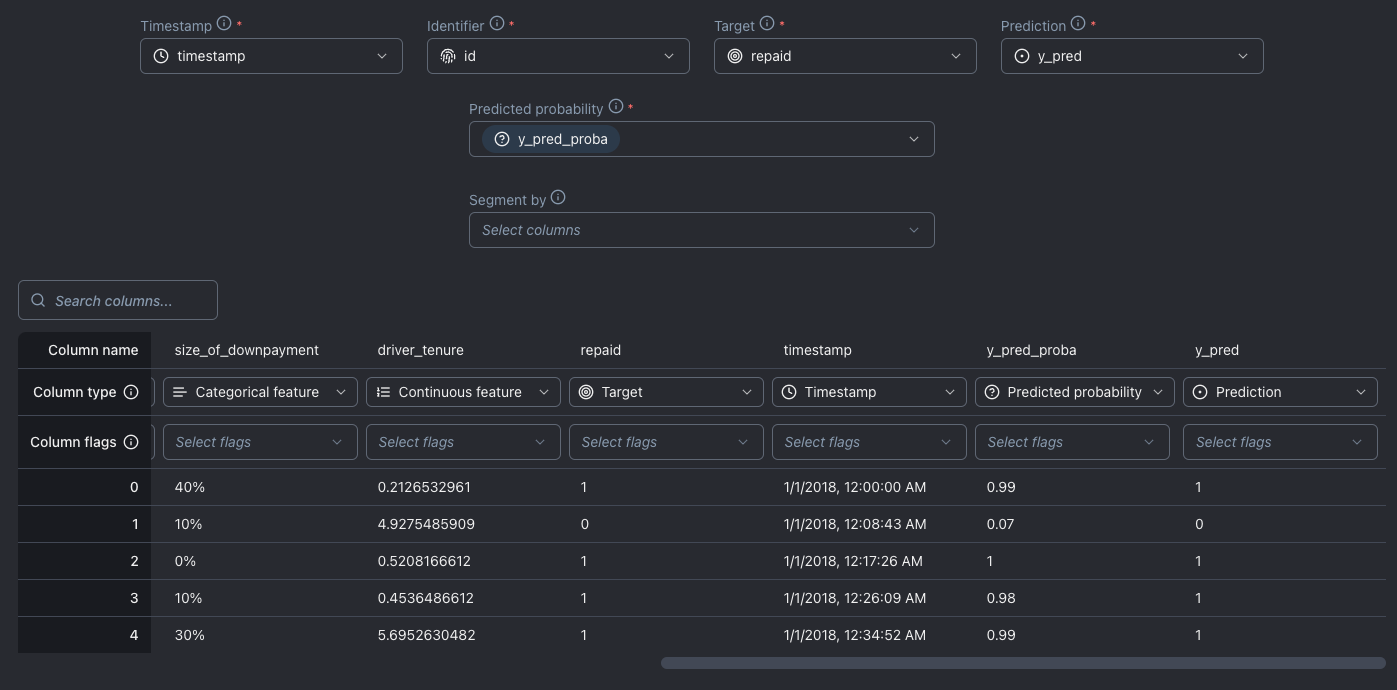The image size is (1397, 690).
Task: Click info icon next to Target label
Action: tap(767, 24)
